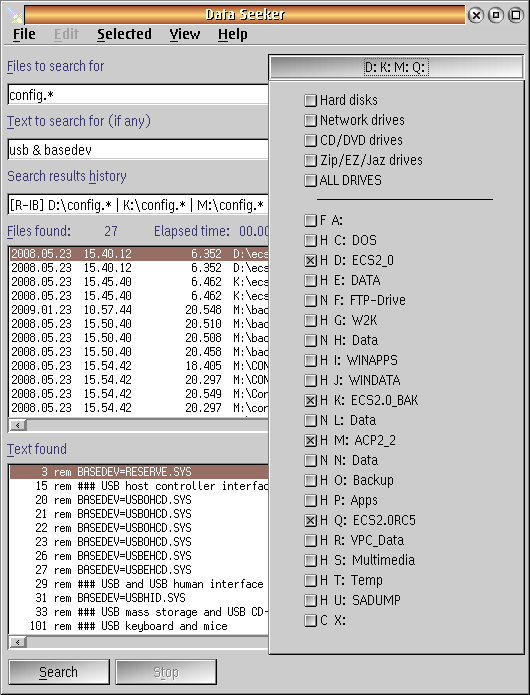Click left arrow of files list scrollbar

[x=18, y=426]
